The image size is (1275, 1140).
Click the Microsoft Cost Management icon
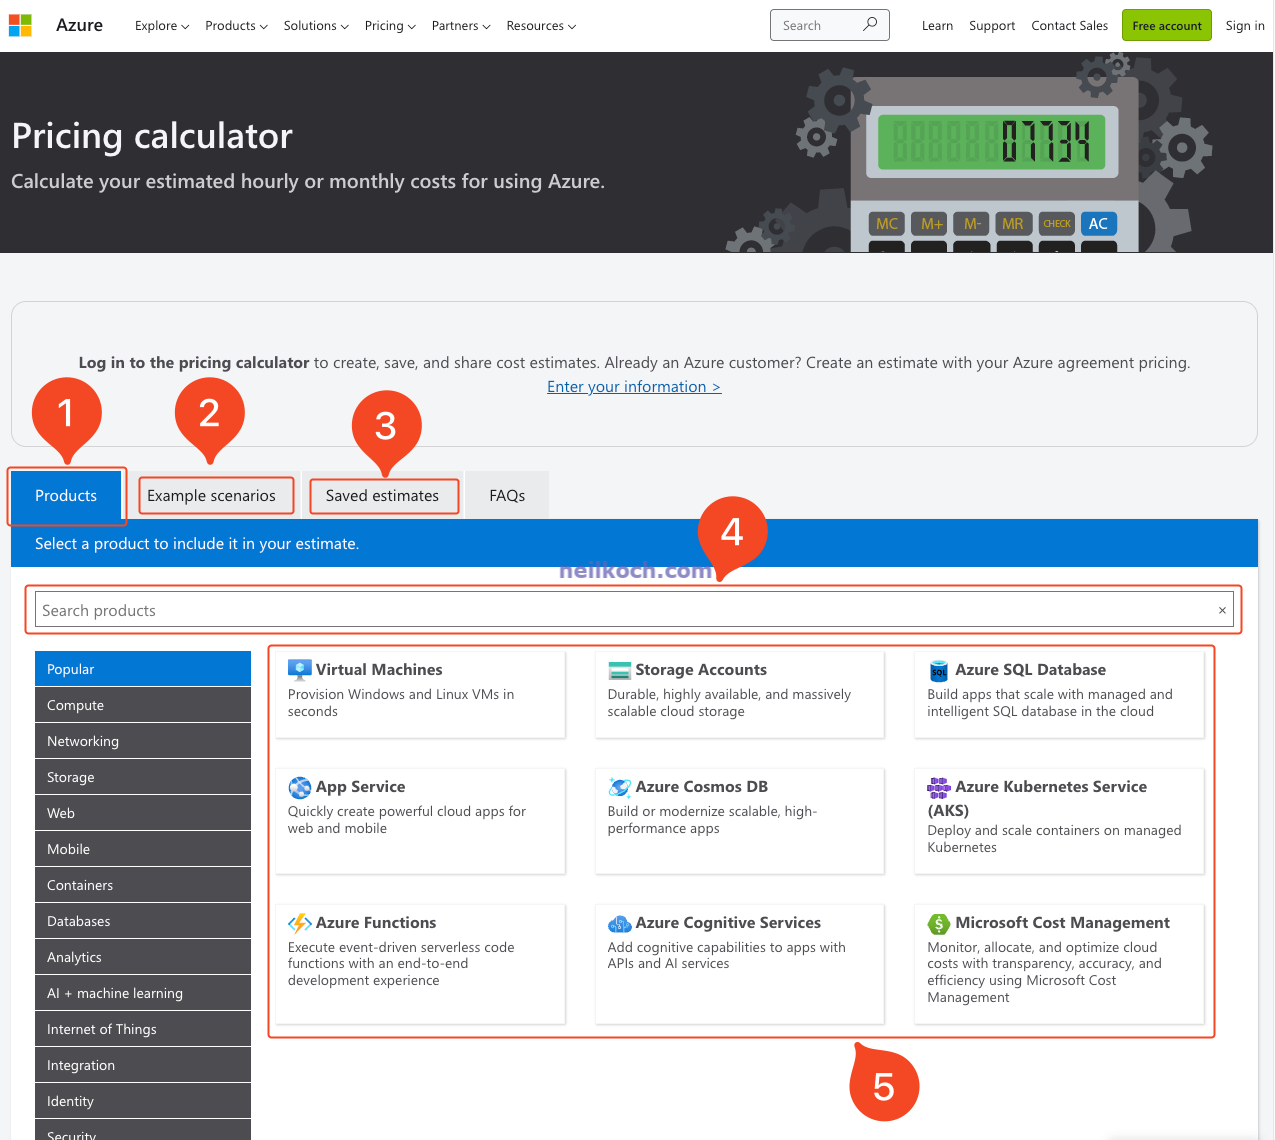pos(938,923)
